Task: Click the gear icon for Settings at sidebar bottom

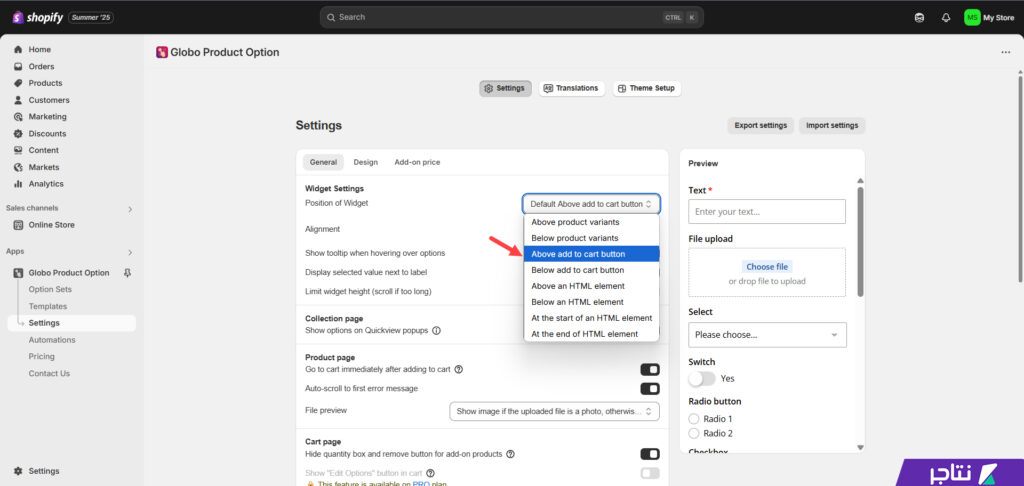Action: (18, 471)
